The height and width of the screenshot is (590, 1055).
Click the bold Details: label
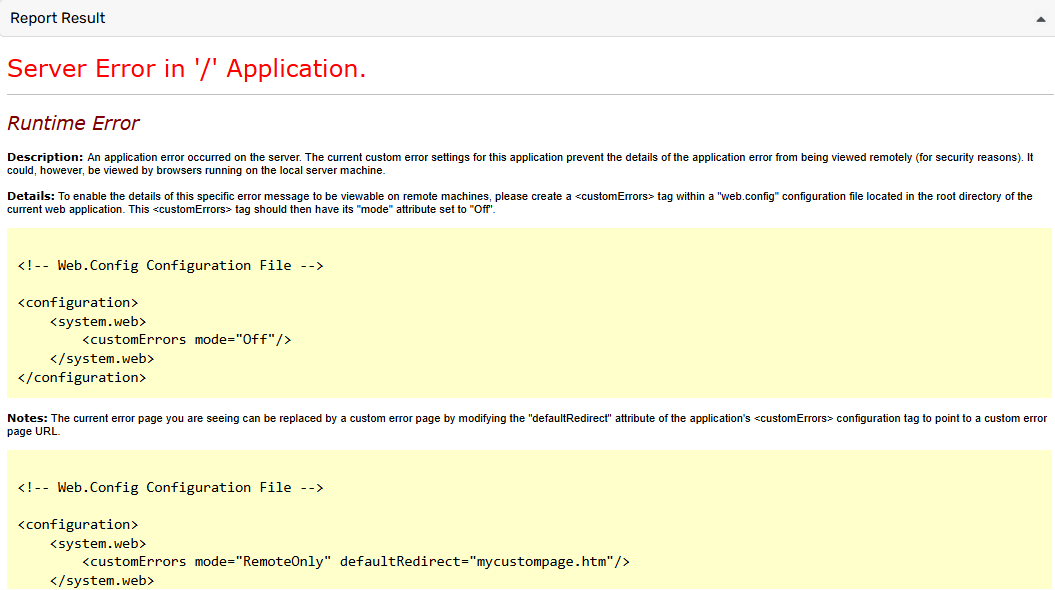click(31, 197)
